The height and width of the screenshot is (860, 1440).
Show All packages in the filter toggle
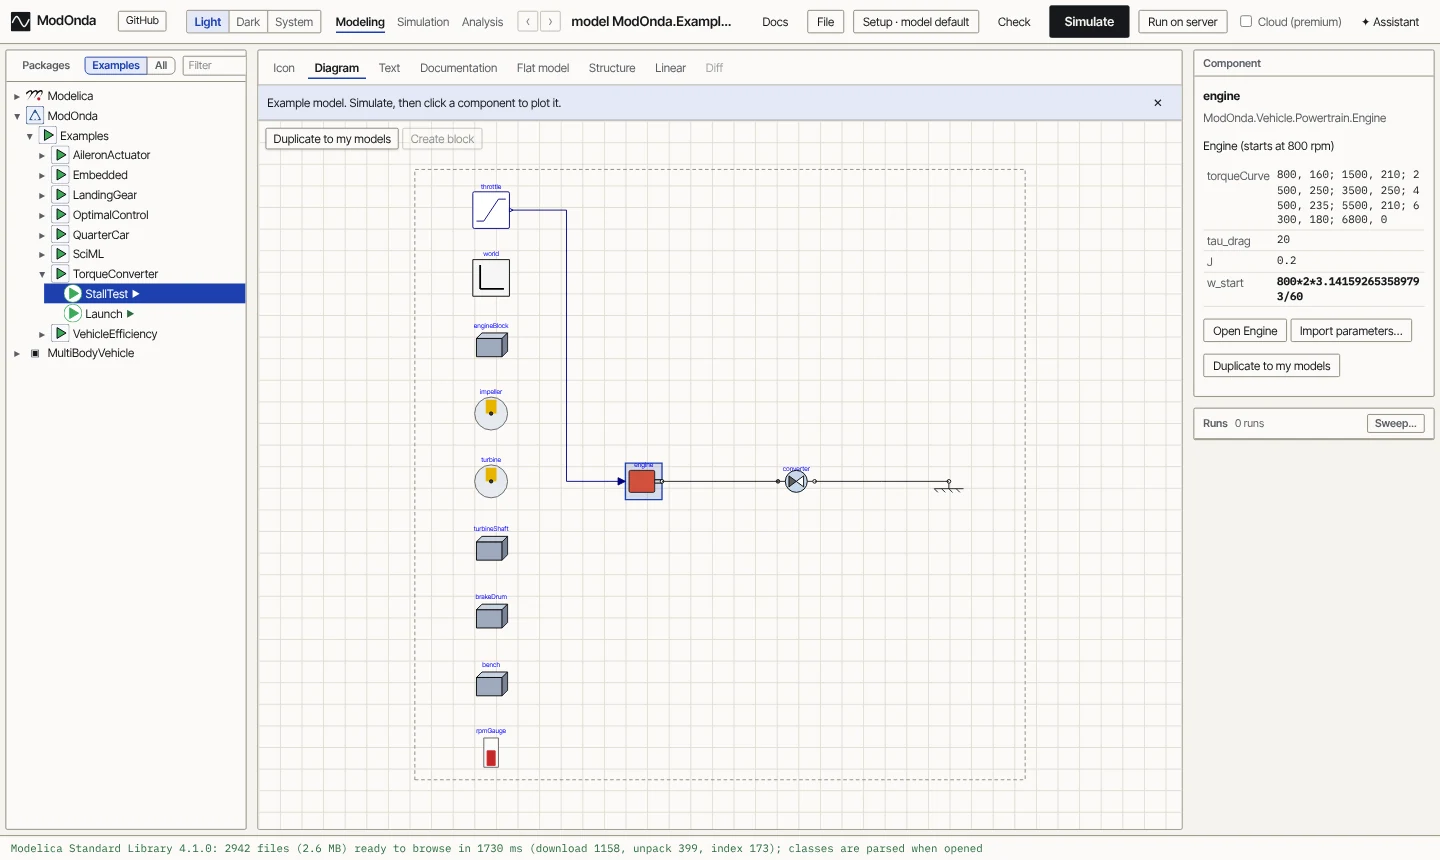161,66
